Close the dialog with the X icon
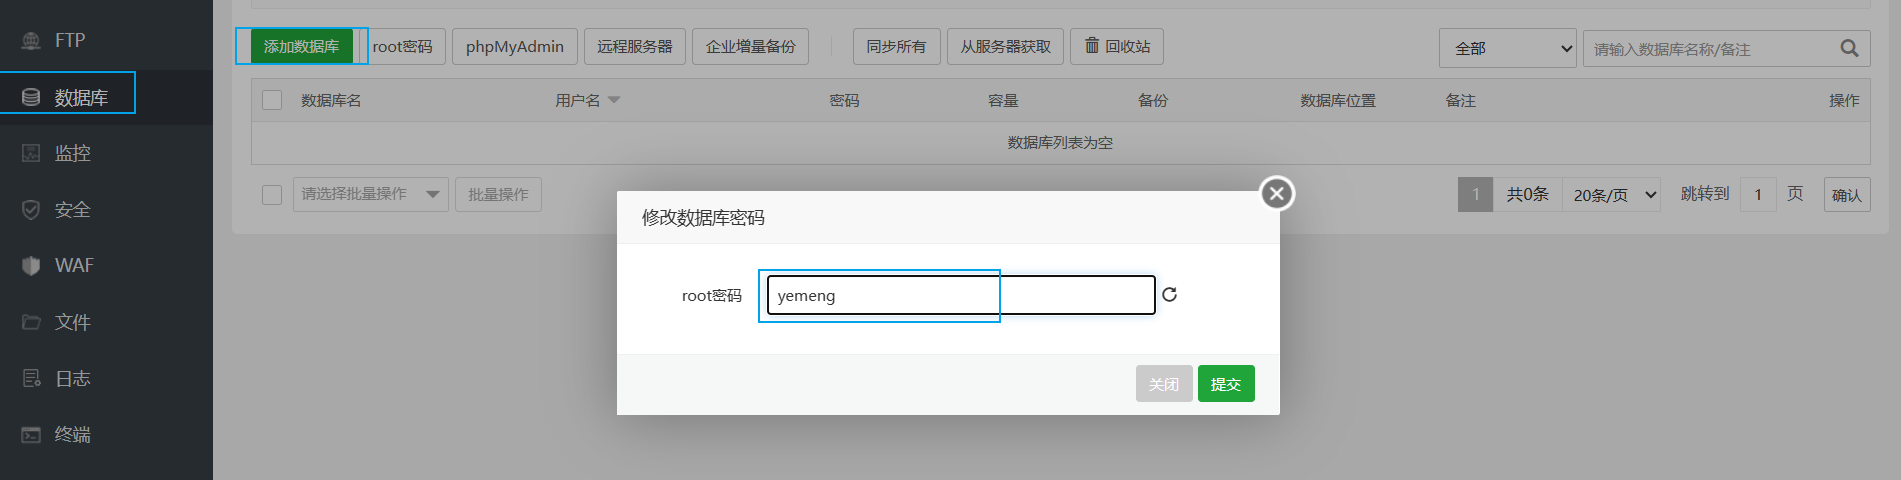Screen dimensions: 1901x480 click(1276, 193)
